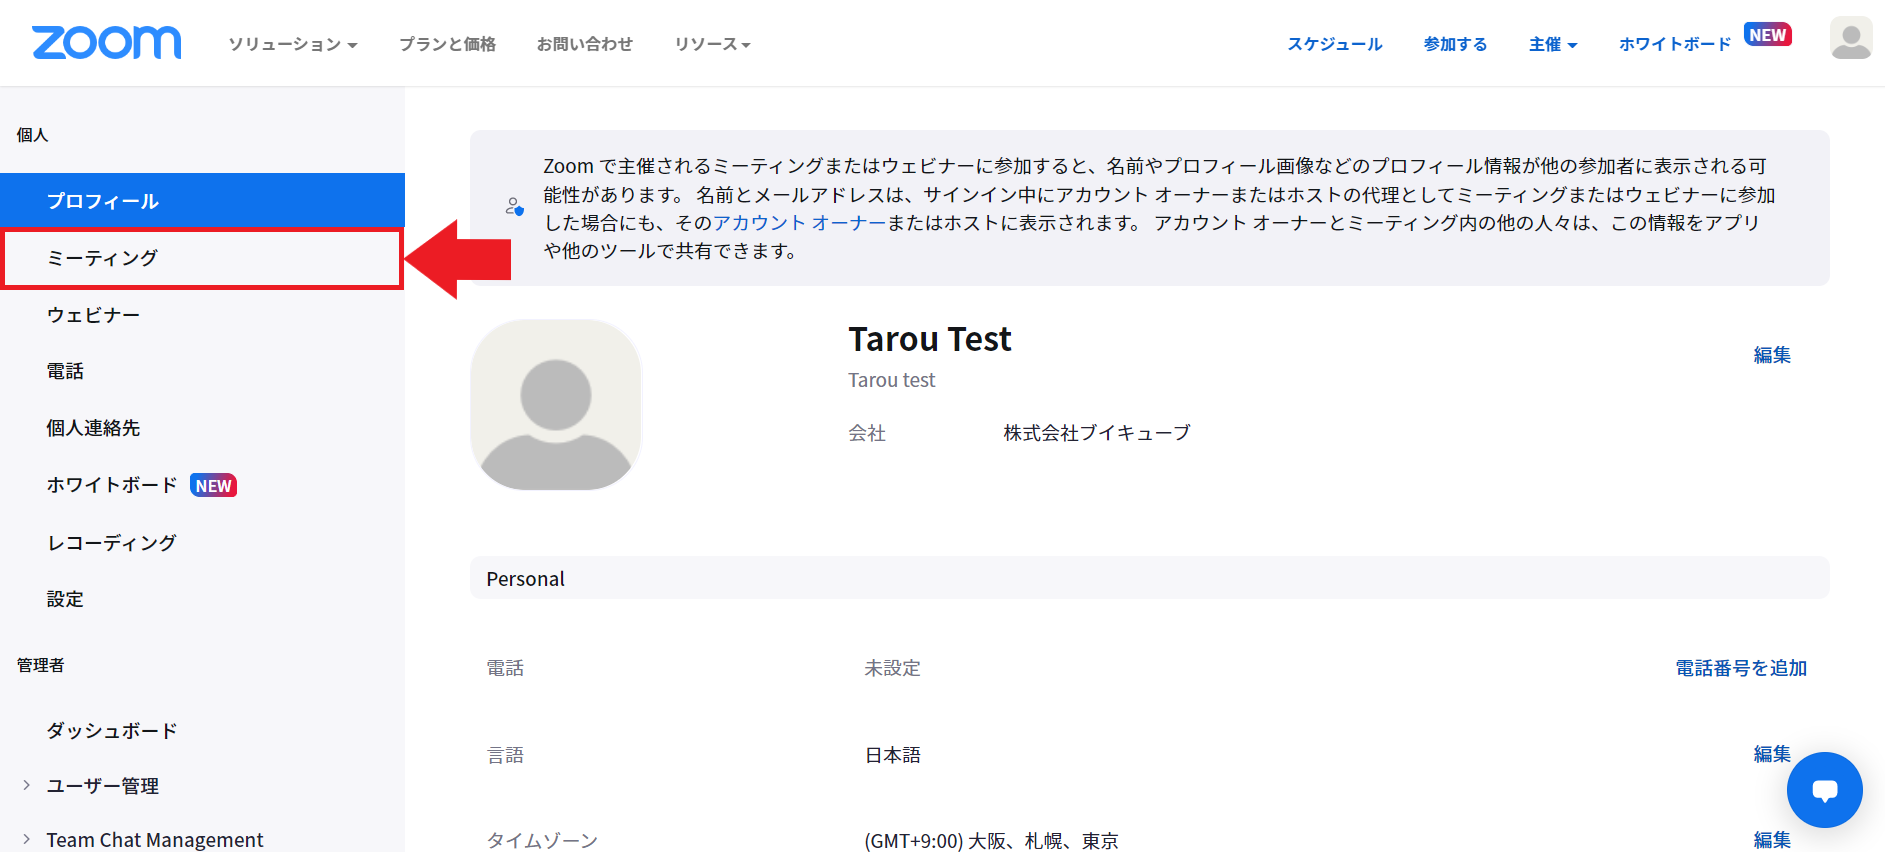Click the 日本語 language value
This screenshot has width=1885, height=852.
pos(892,755)
